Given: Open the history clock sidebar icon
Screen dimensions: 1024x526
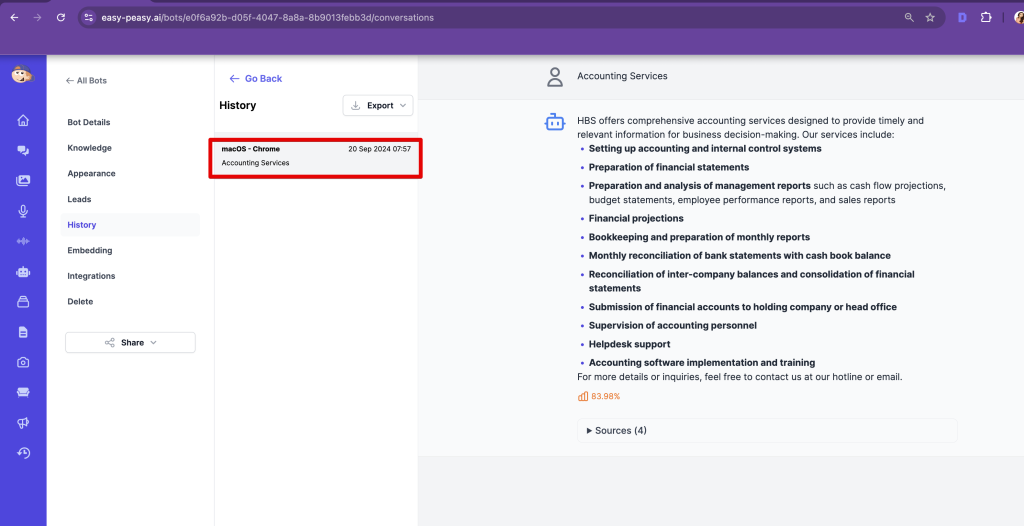Looking at the screenshot, I should tap(23, 453).
